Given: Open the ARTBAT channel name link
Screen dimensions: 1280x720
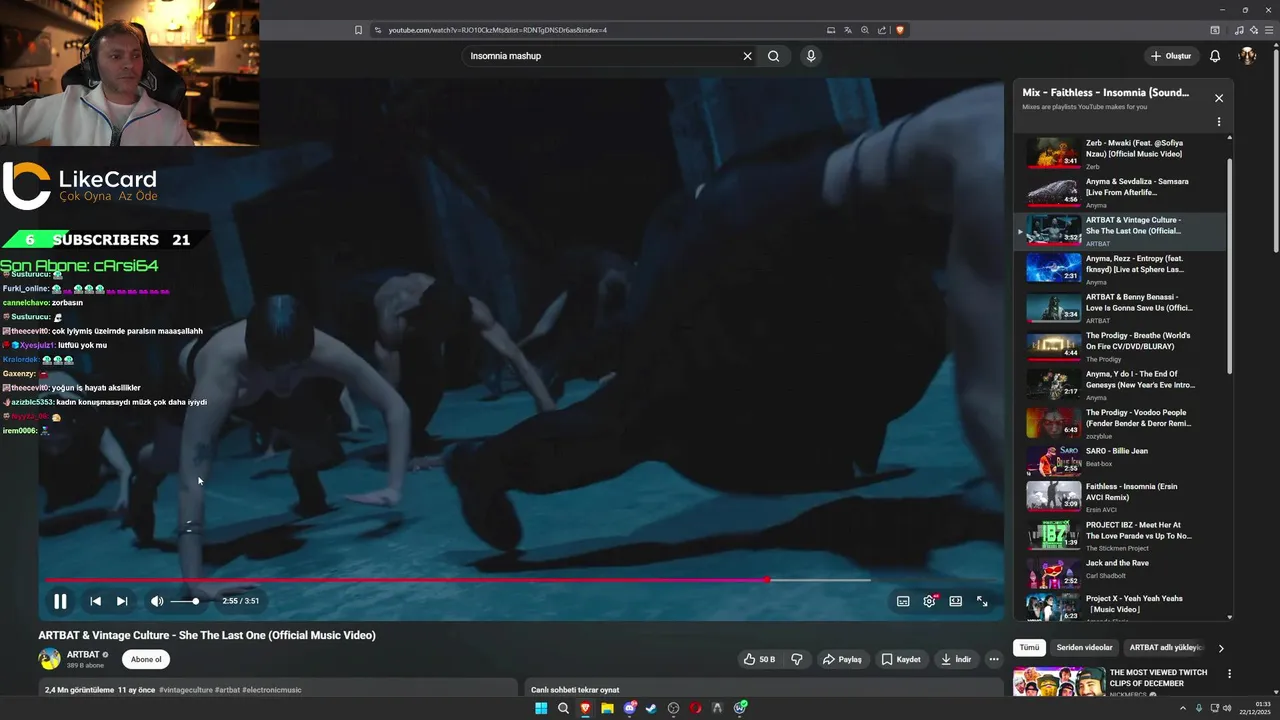Looking at the screenshot, I should [83, 655].
